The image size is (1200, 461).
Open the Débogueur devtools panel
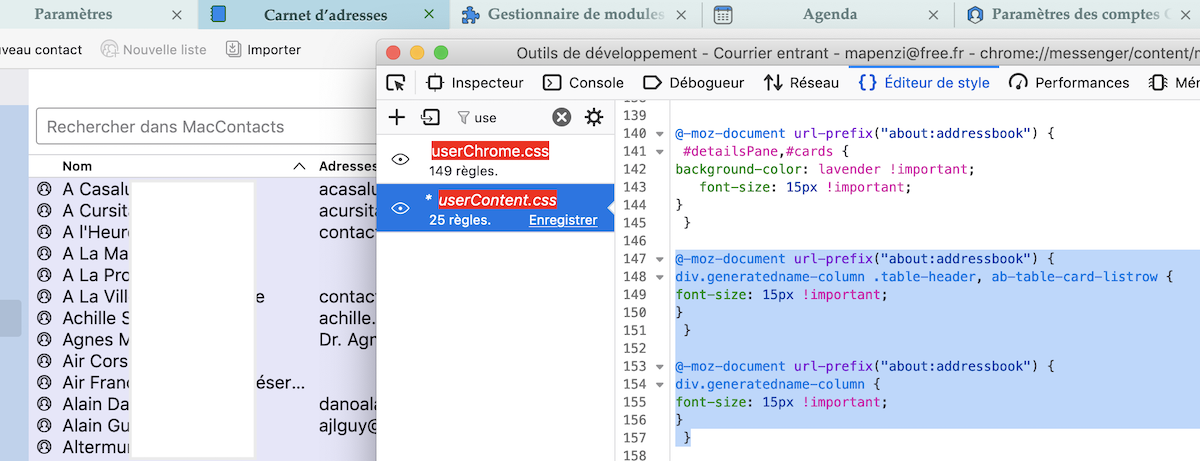pyautogui.click(x=694, y=83)
